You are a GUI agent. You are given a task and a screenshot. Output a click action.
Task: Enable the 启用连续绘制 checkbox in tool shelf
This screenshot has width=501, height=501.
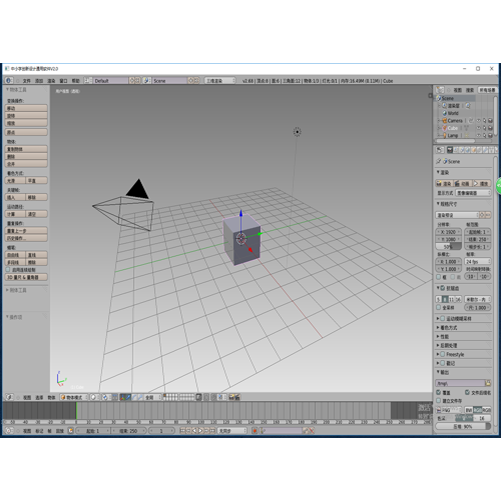8,269
